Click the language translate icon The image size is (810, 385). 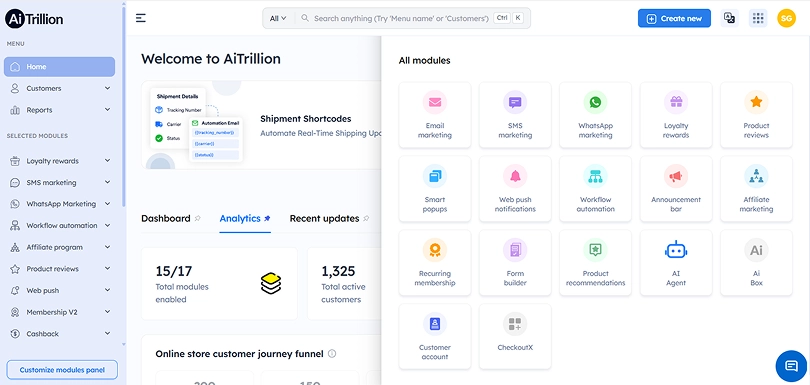(729, 18)
